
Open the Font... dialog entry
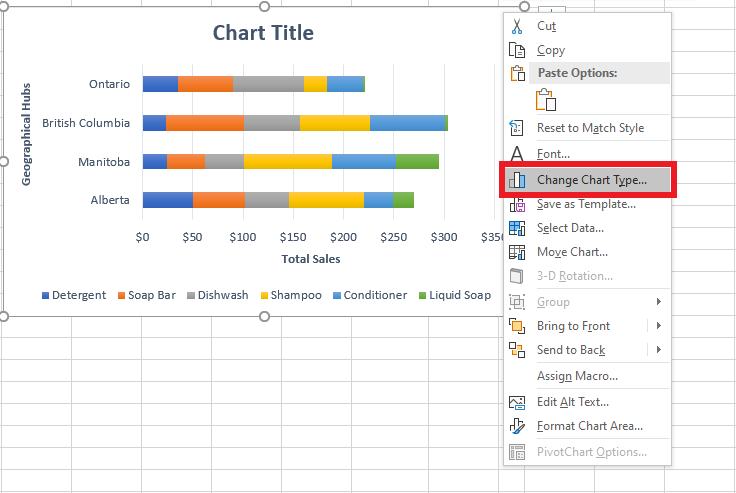click(588, 154)
